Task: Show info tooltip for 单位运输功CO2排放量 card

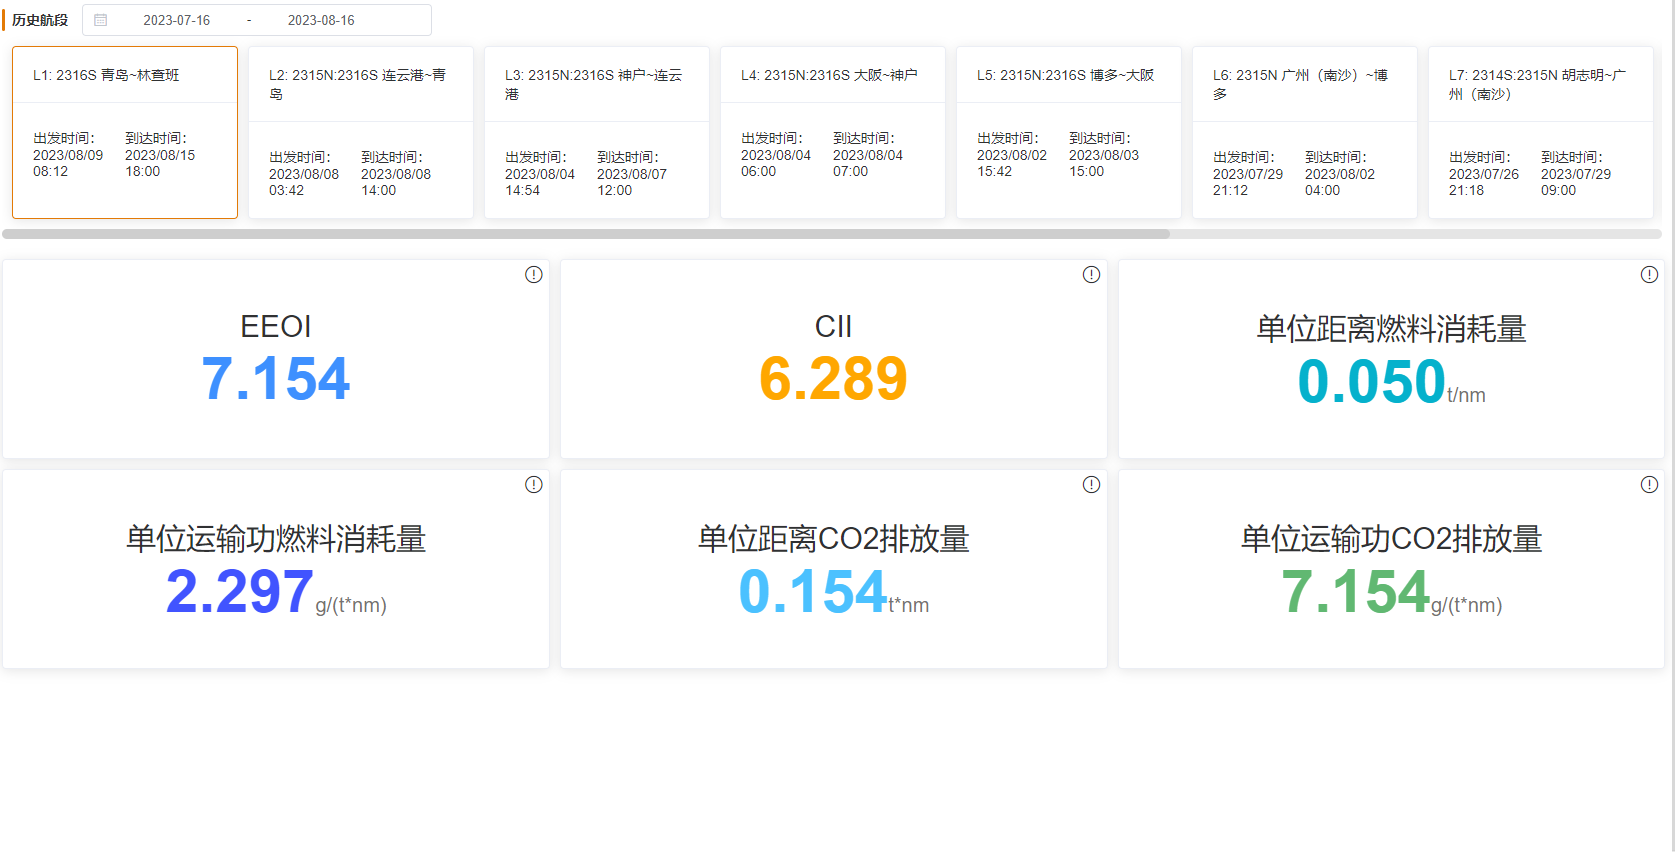Action: (1649, 485)
